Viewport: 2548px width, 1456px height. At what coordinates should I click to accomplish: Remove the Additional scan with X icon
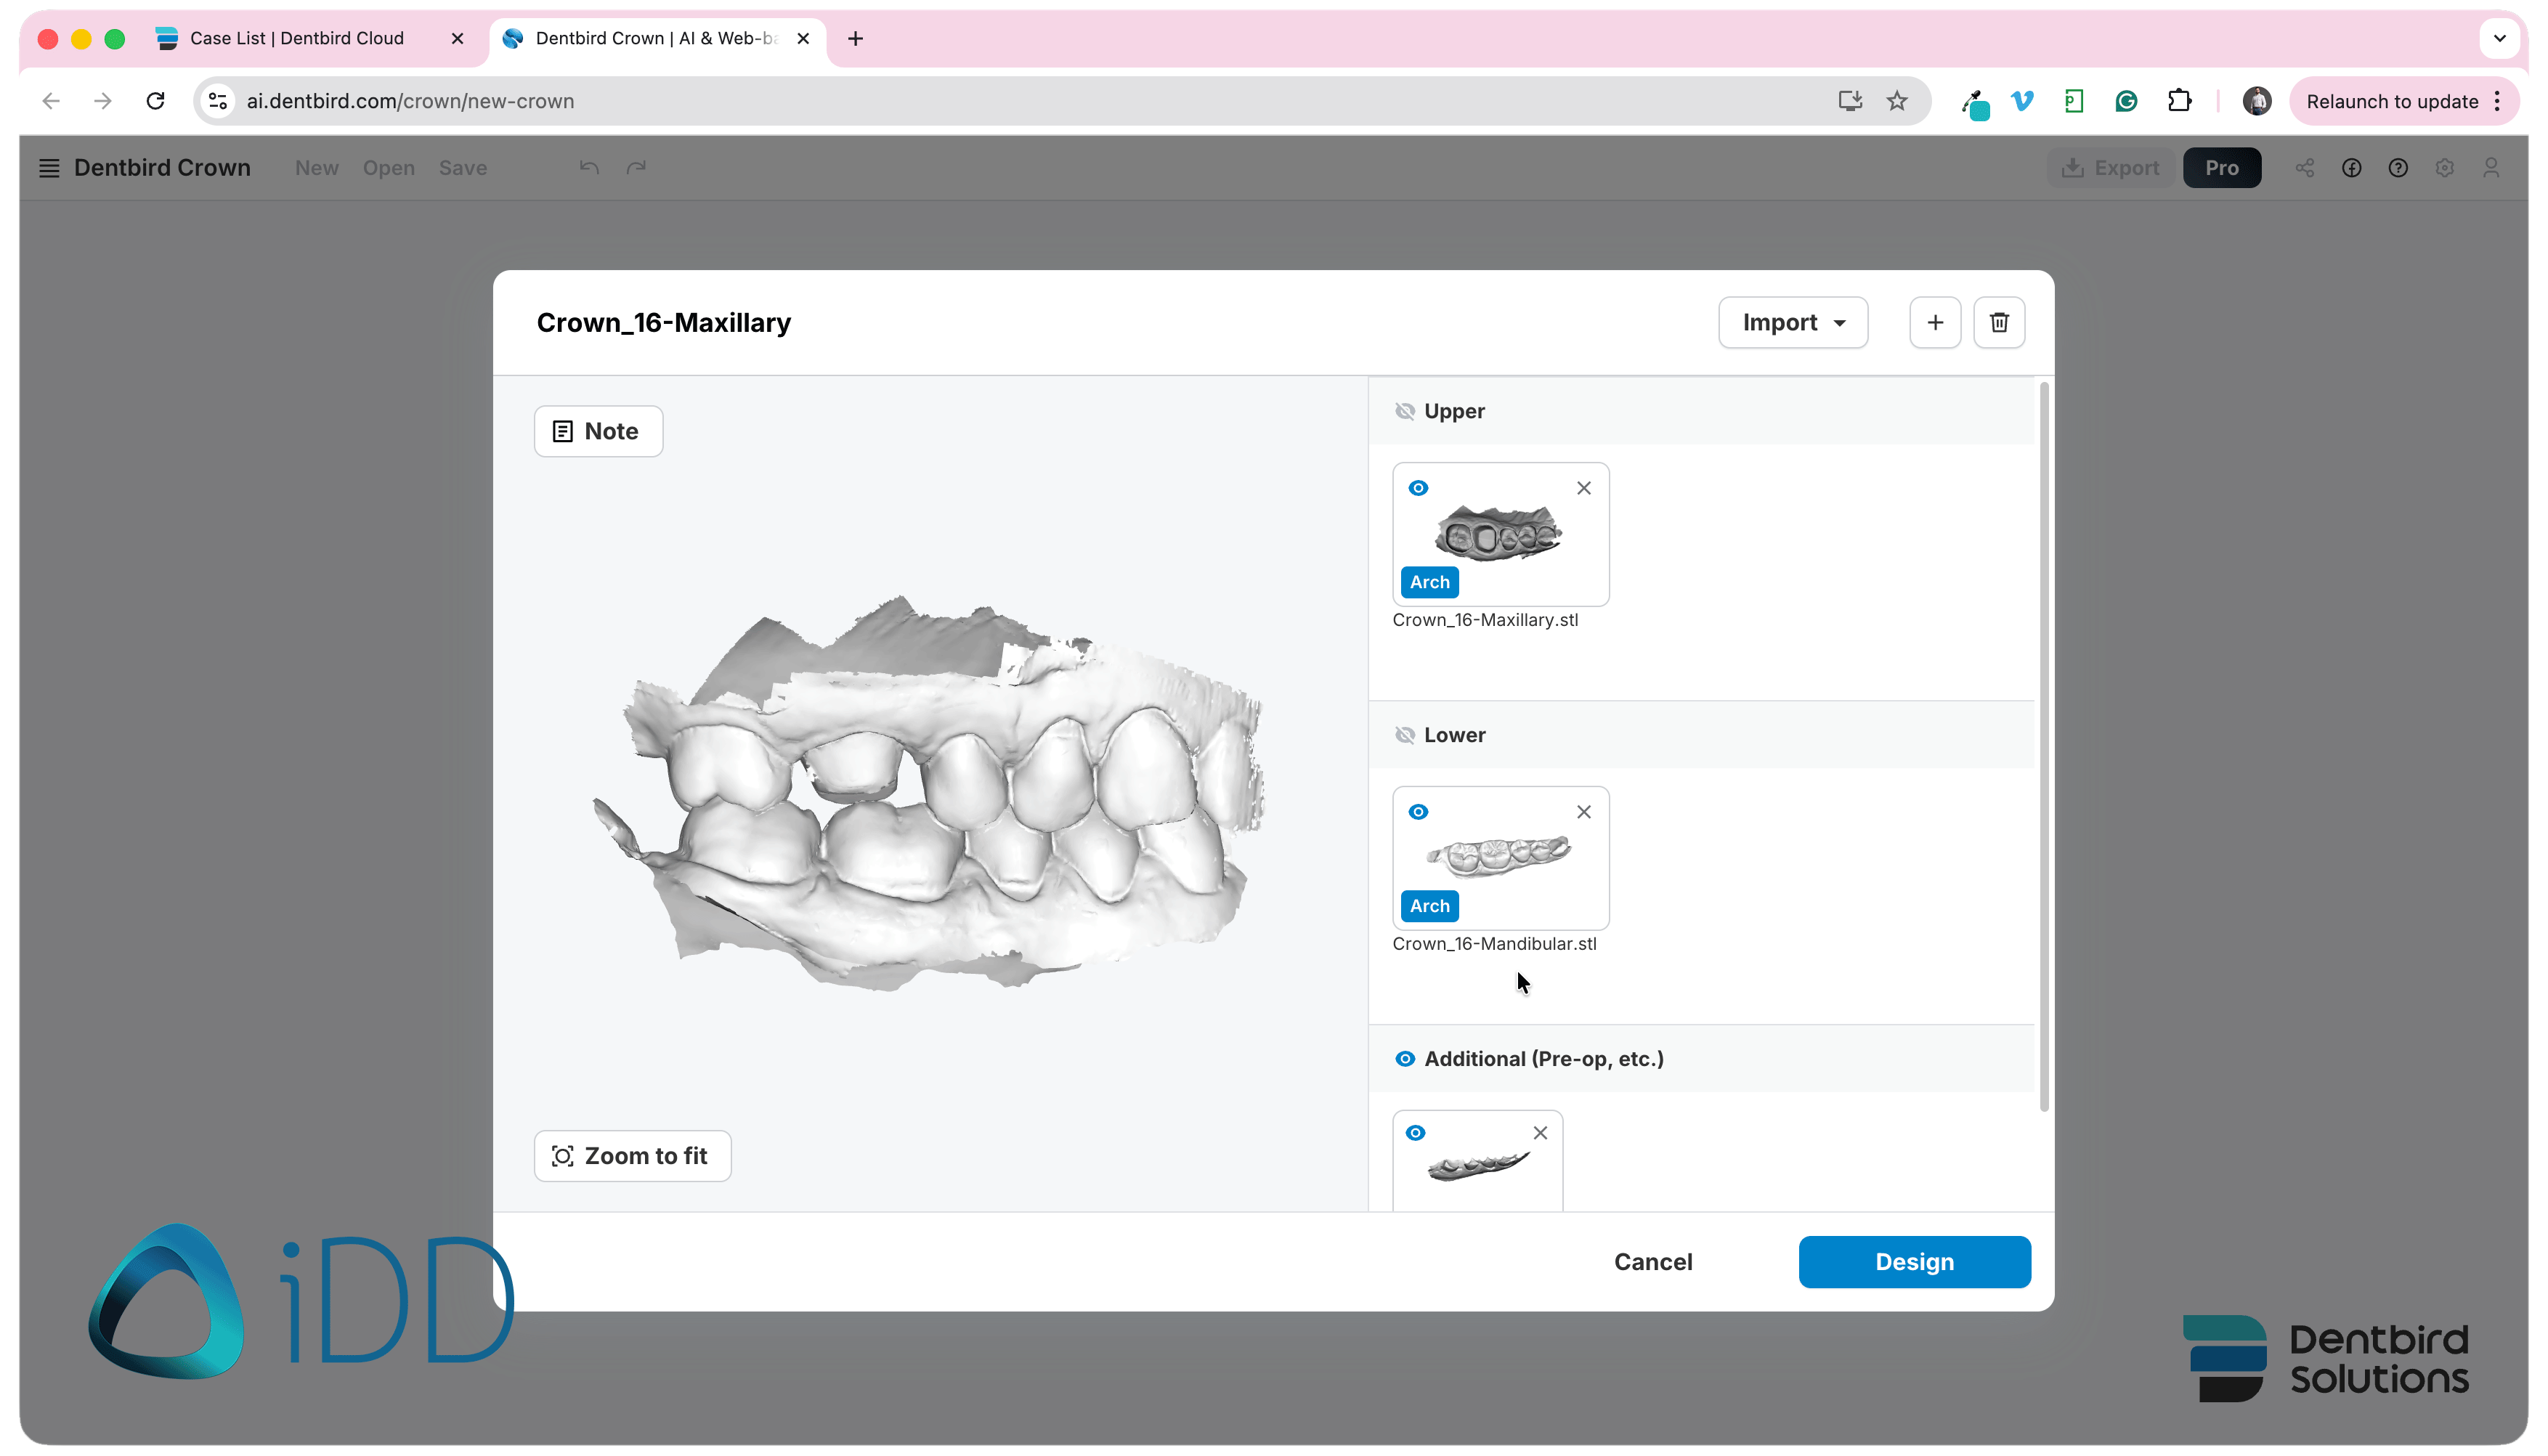coord(1540,1133)
